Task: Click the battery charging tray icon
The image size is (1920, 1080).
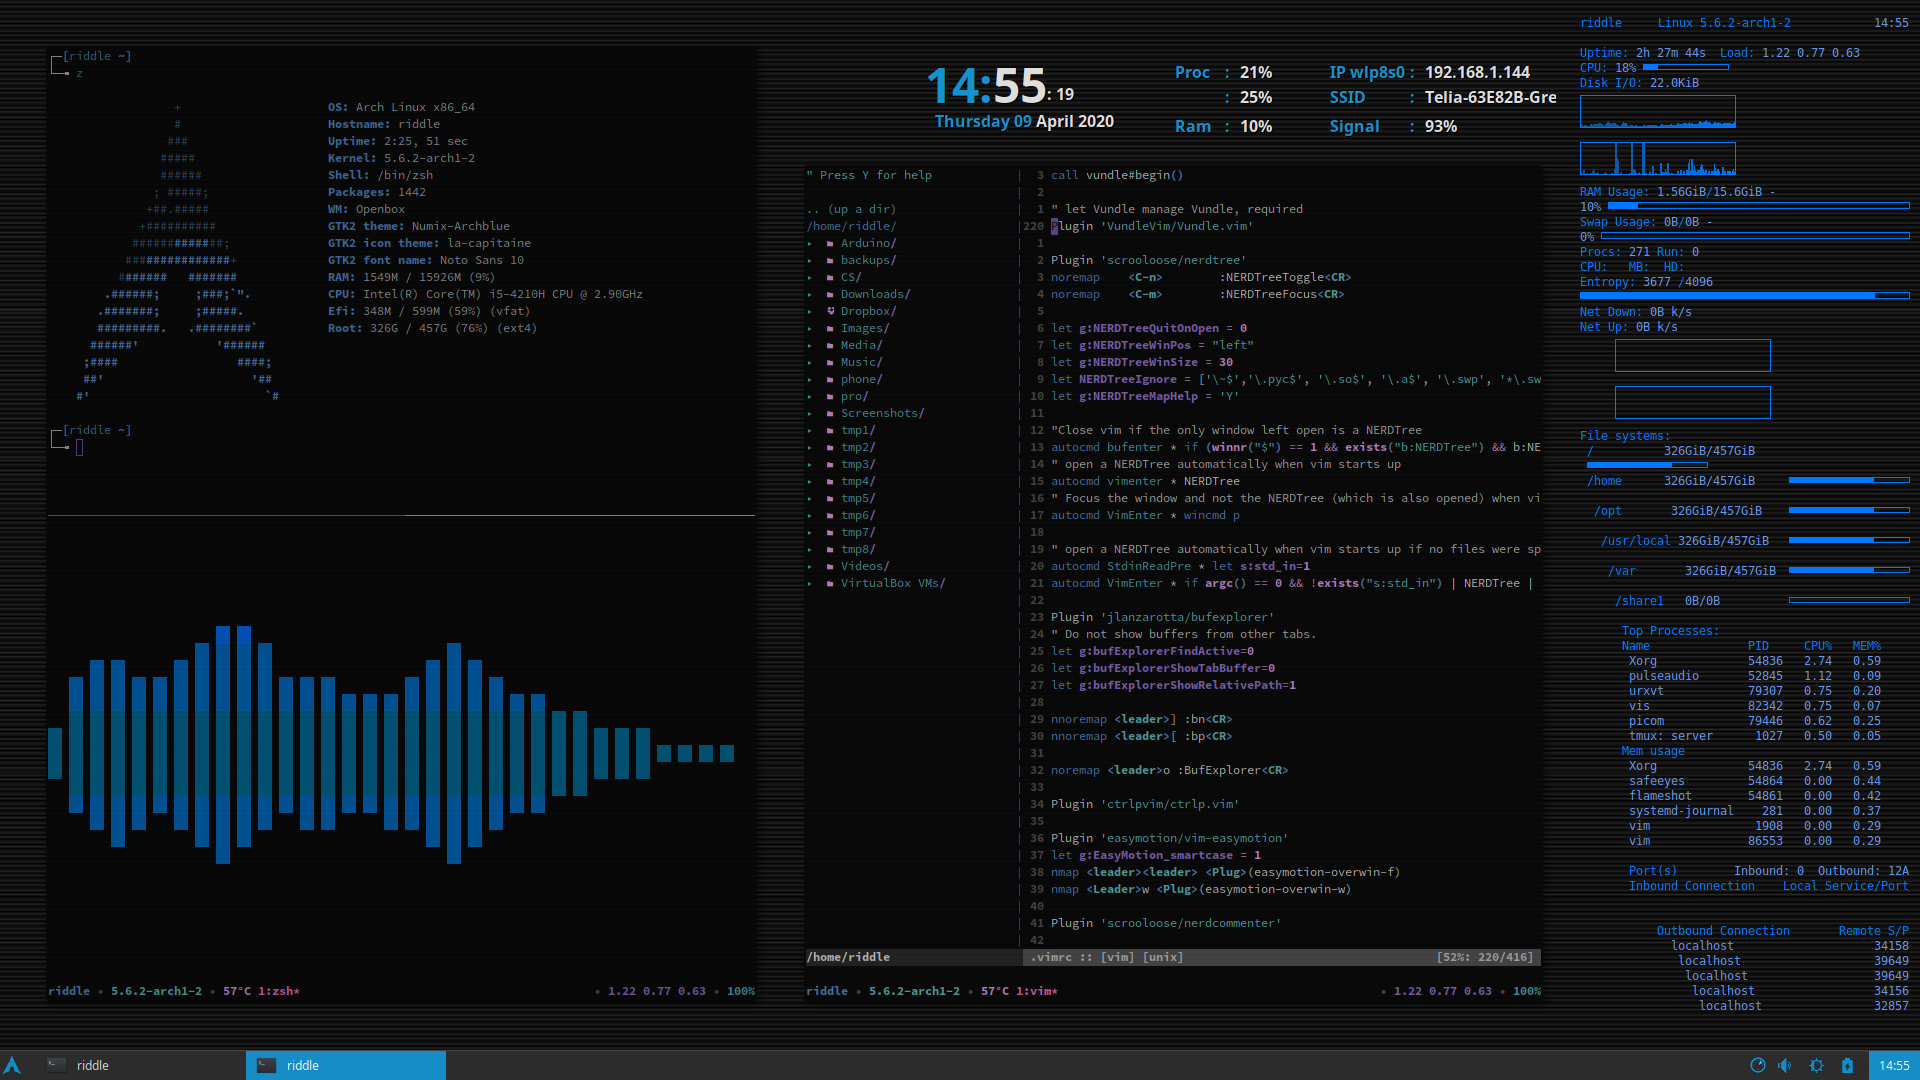Action: point(1847,1065)
